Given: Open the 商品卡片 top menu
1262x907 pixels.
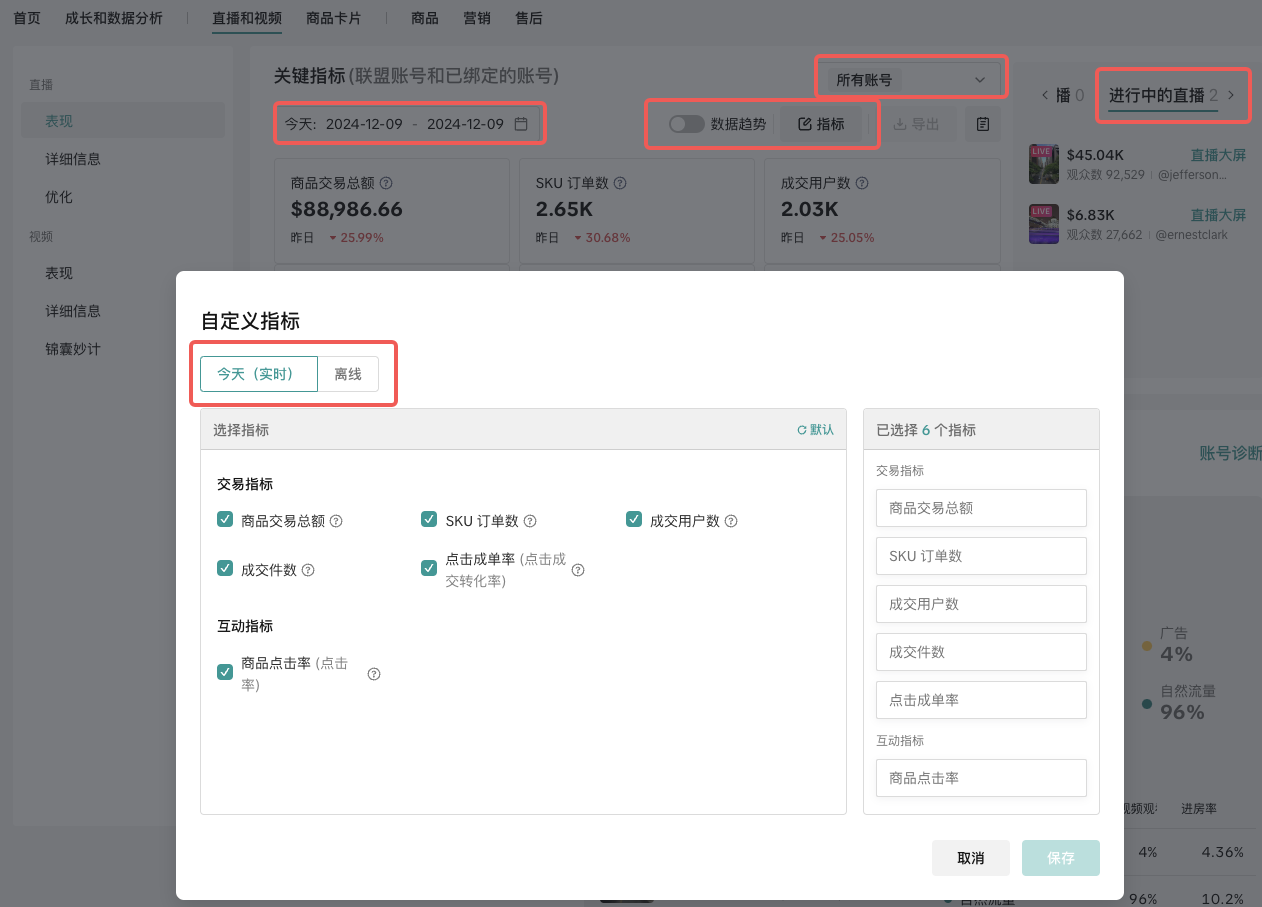Looking at the screenshot, I should 333,18.
